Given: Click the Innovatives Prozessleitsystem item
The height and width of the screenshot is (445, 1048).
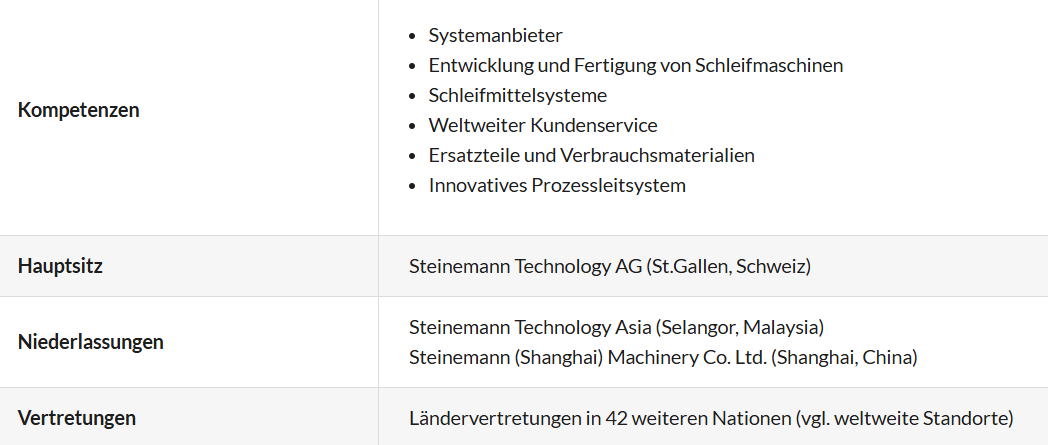Looking at the screenshot, I should pyautogui.click(x=557, y=185).
